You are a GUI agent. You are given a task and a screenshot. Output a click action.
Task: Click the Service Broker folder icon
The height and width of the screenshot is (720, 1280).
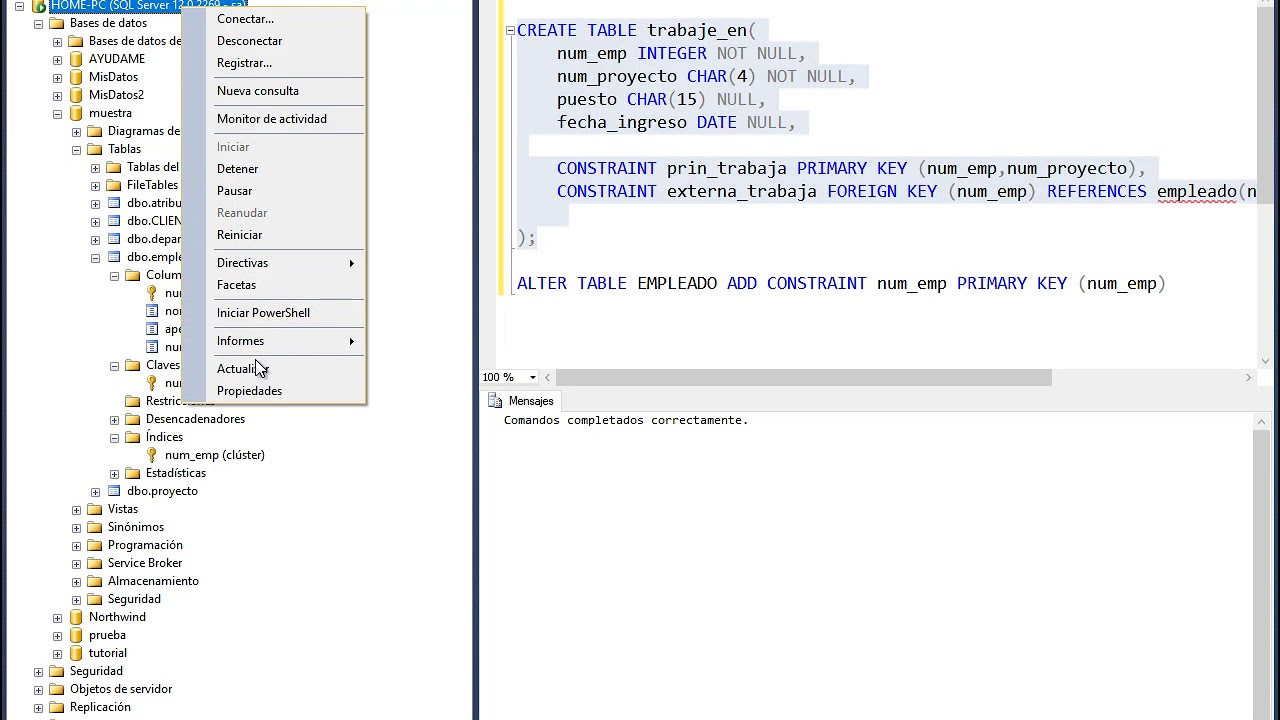95,563
